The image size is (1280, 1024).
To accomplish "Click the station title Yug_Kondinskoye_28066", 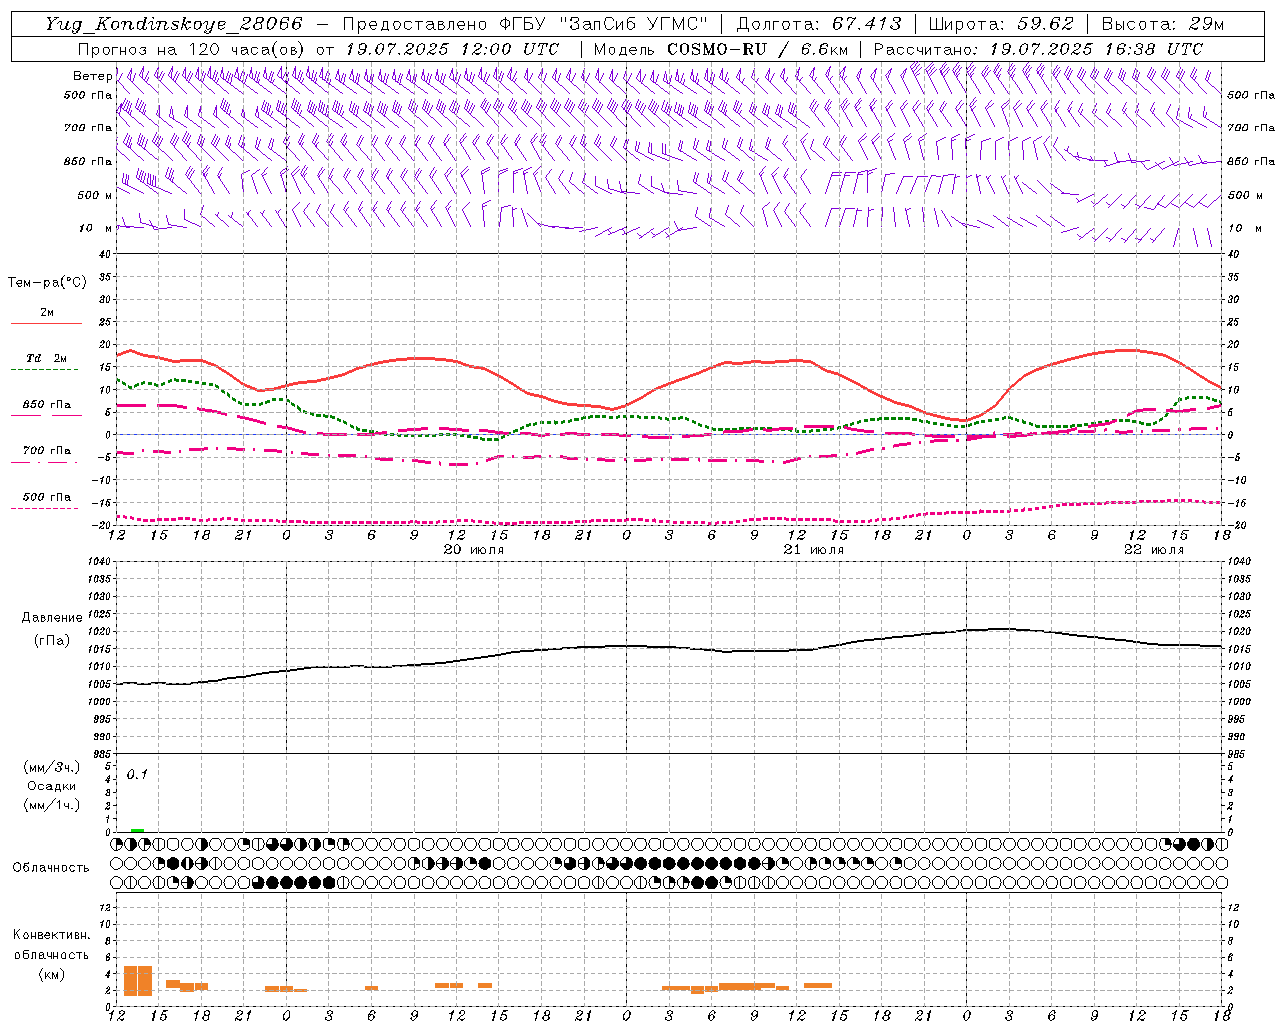I will (x=173, y=24).
